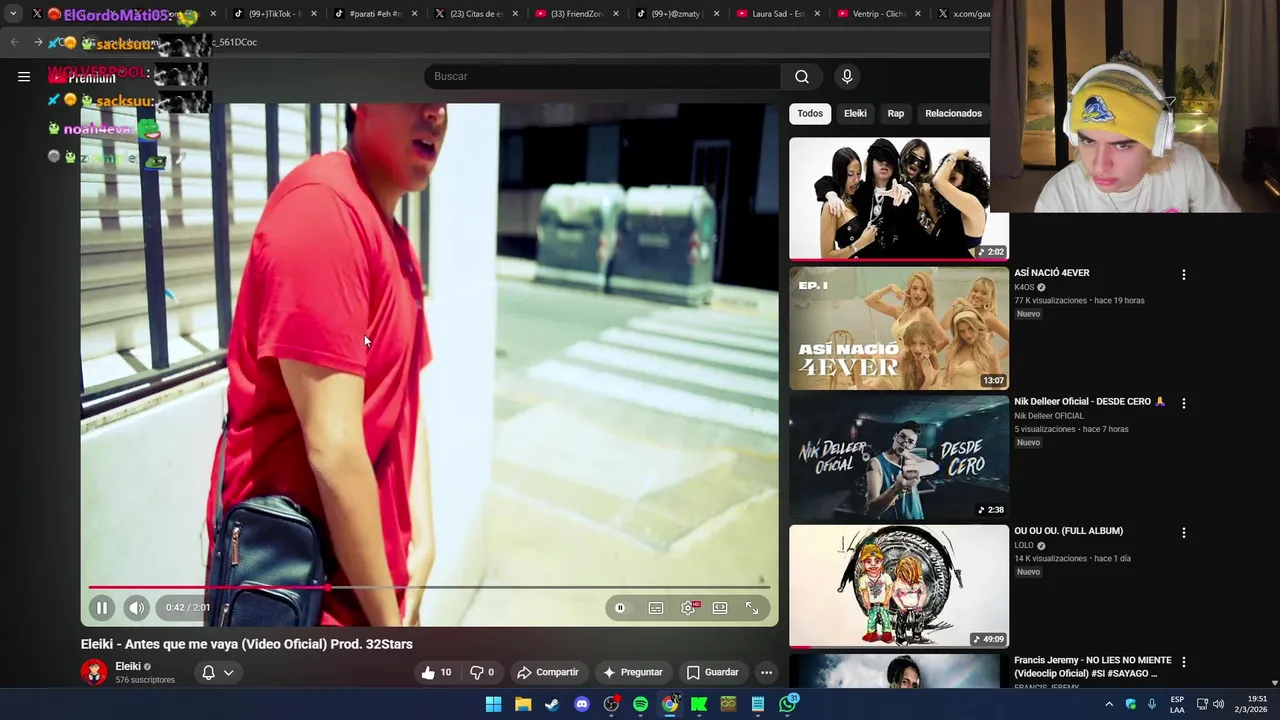The width and height of the screenshot is (1280, 720).
Task: Like the video with thumbs-up button
Action: [x=436, y=672]
